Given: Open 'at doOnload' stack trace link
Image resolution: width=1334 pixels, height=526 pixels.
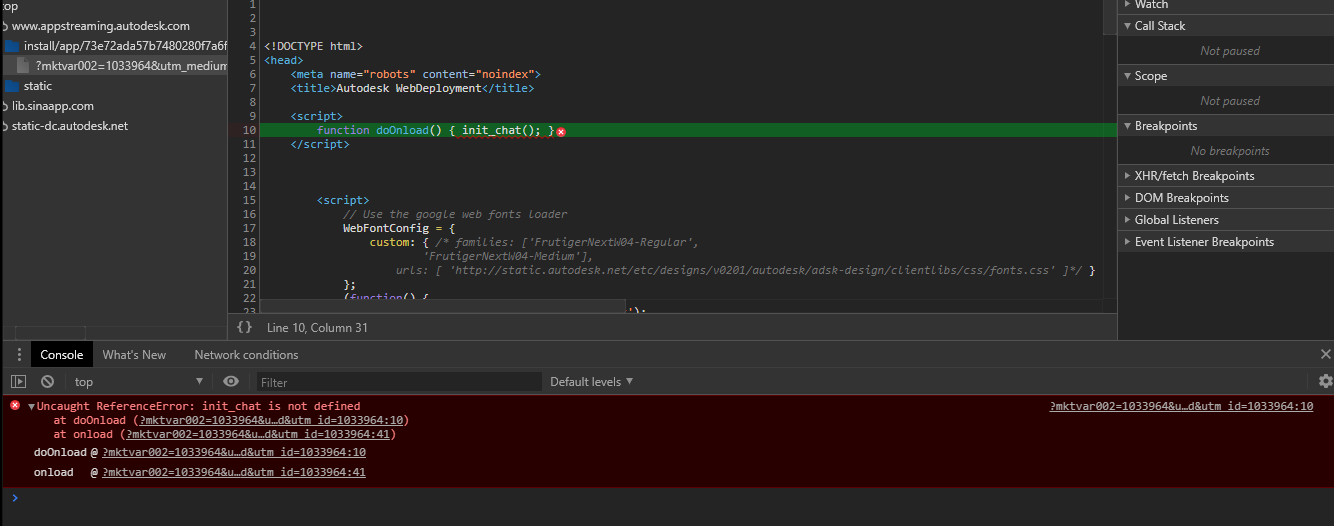Looking at the screenshot, I should (x=271, y=420).
